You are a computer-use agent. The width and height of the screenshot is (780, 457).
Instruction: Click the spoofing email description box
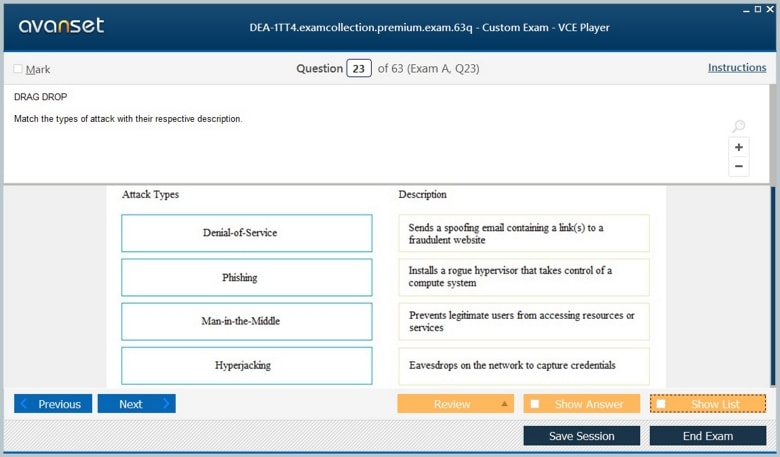coord(523,233)
